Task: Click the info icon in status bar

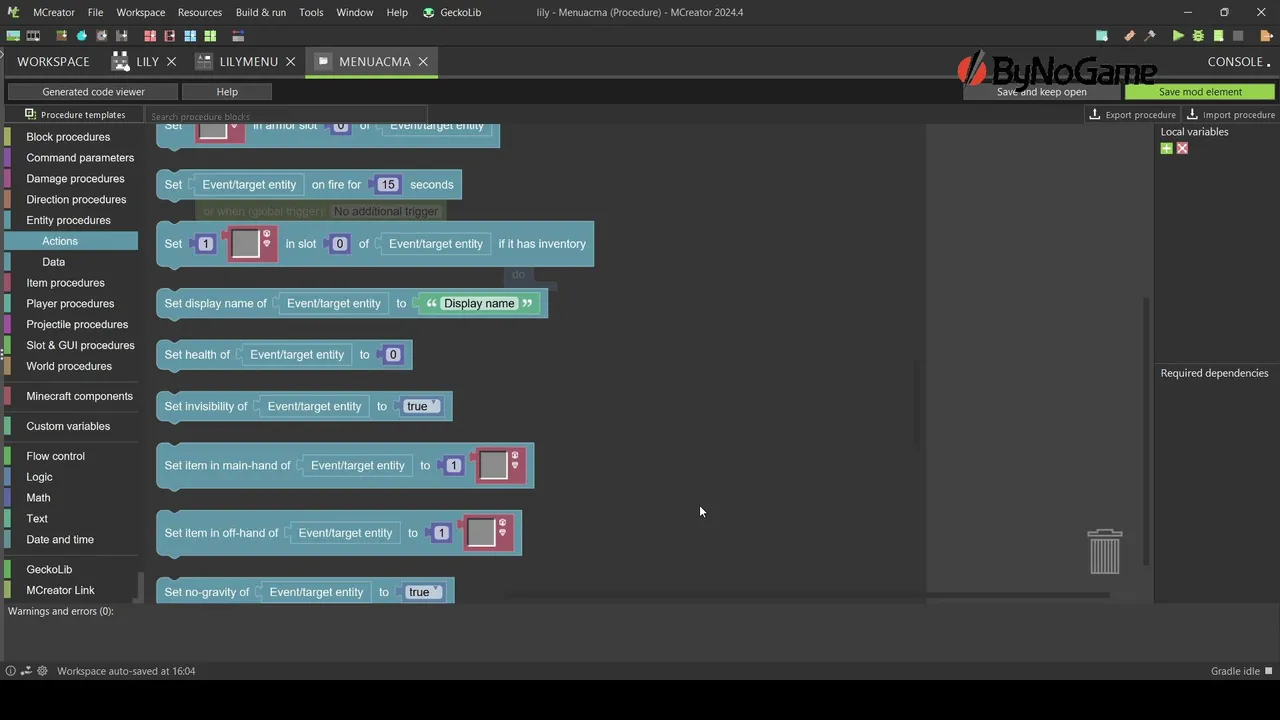Action: [x=11, y=671]
